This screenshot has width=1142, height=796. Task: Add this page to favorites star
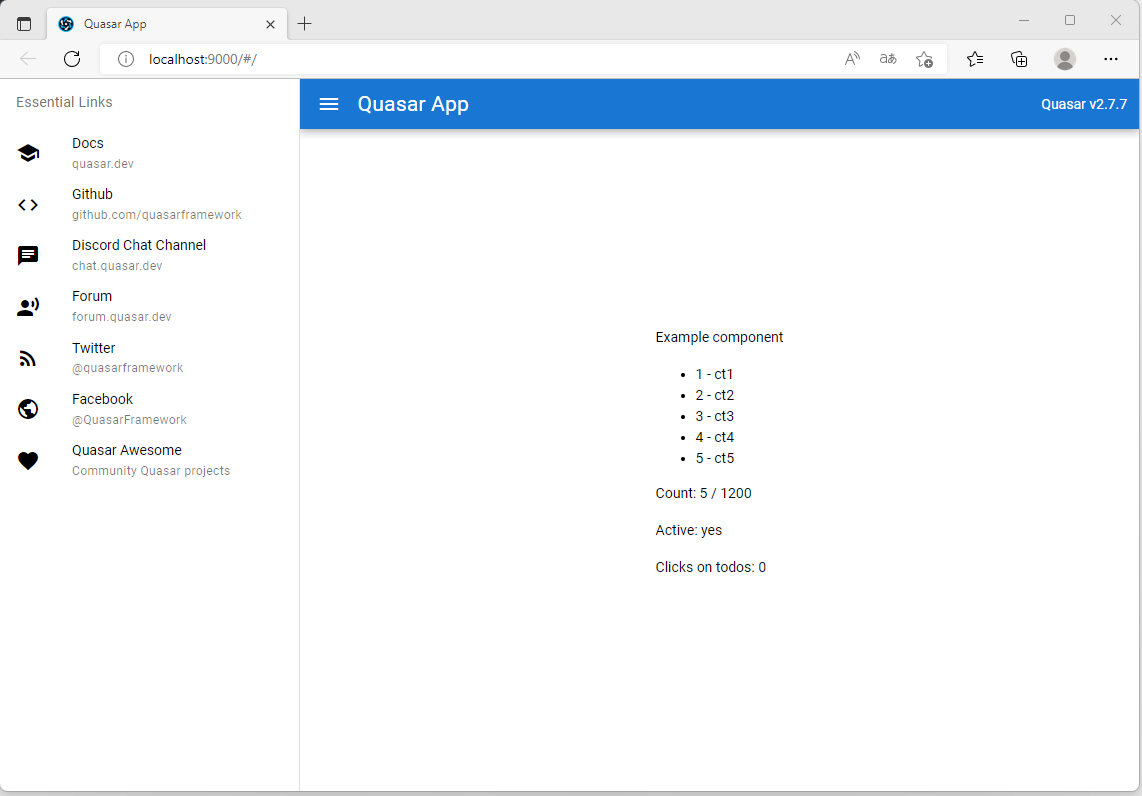(x=924, y=59)
